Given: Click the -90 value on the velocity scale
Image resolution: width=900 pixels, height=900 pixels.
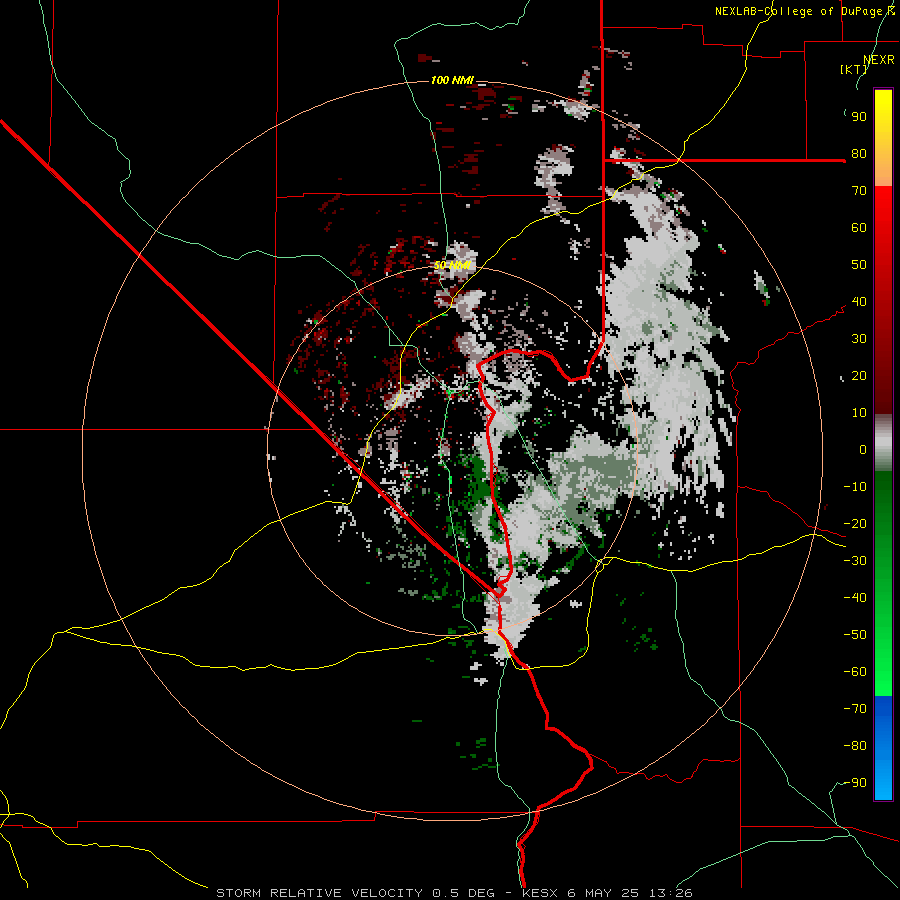Looking at the screenshot, I should click(x=855, y=783).
